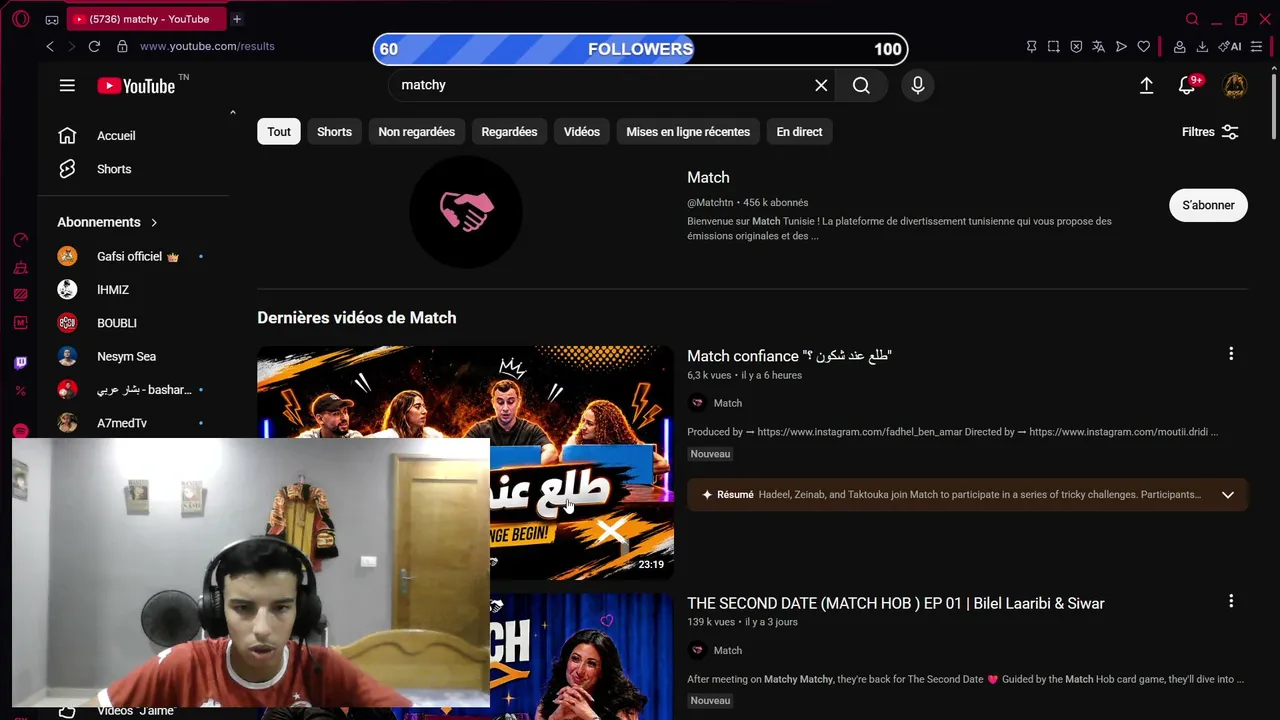Open Twitch in the Opera sidebar
The width and height of the screenshot is (1280, 720).
(21, 362)
